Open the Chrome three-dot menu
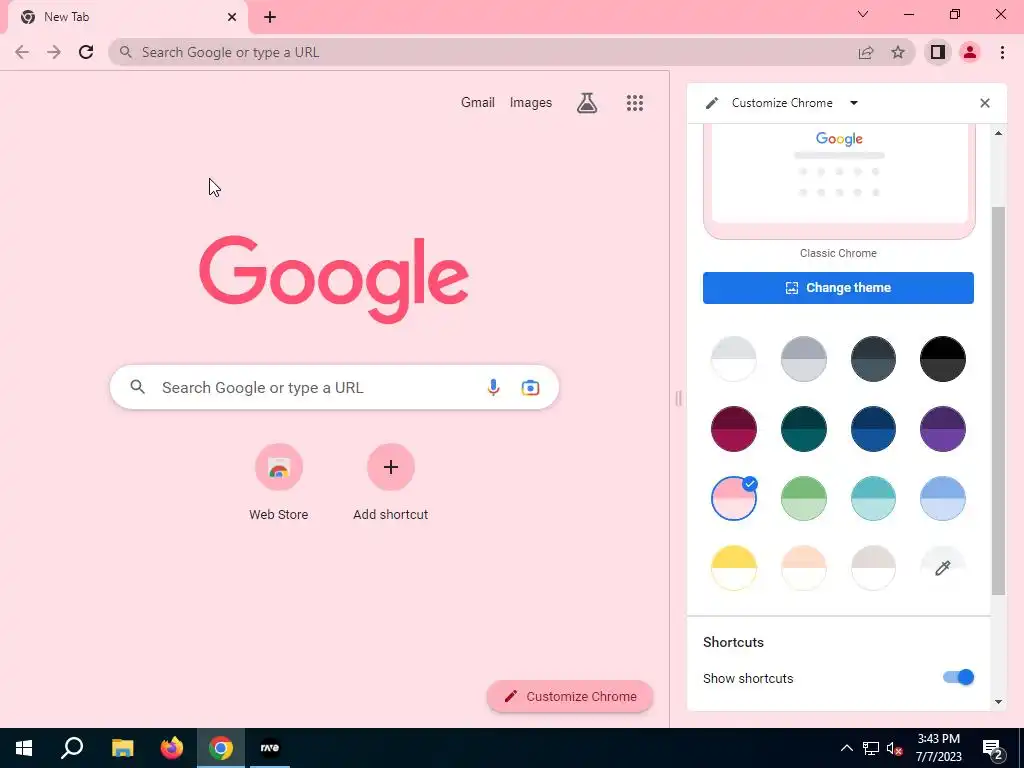This screenshot has height=768, width=1024. [x=1002, y=52]
